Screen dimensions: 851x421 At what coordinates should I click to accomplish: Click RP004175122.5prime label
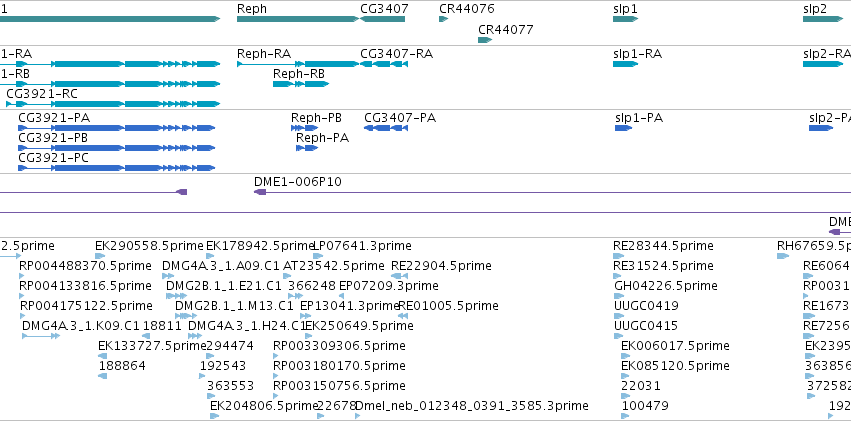(86, 305)
